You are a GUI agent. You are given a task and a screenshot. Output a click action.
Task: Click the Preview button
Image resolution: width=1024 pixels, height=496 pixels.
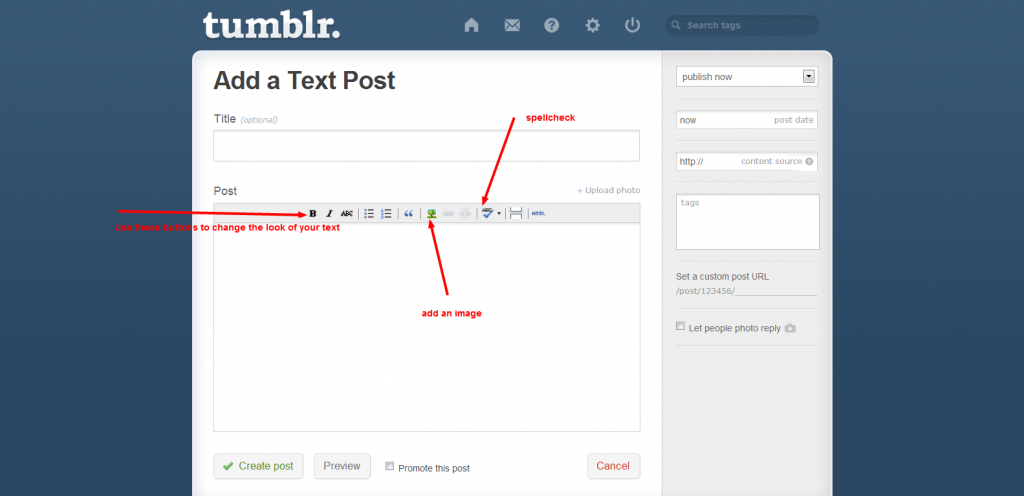pyautogui.click(x=342, y=466)
